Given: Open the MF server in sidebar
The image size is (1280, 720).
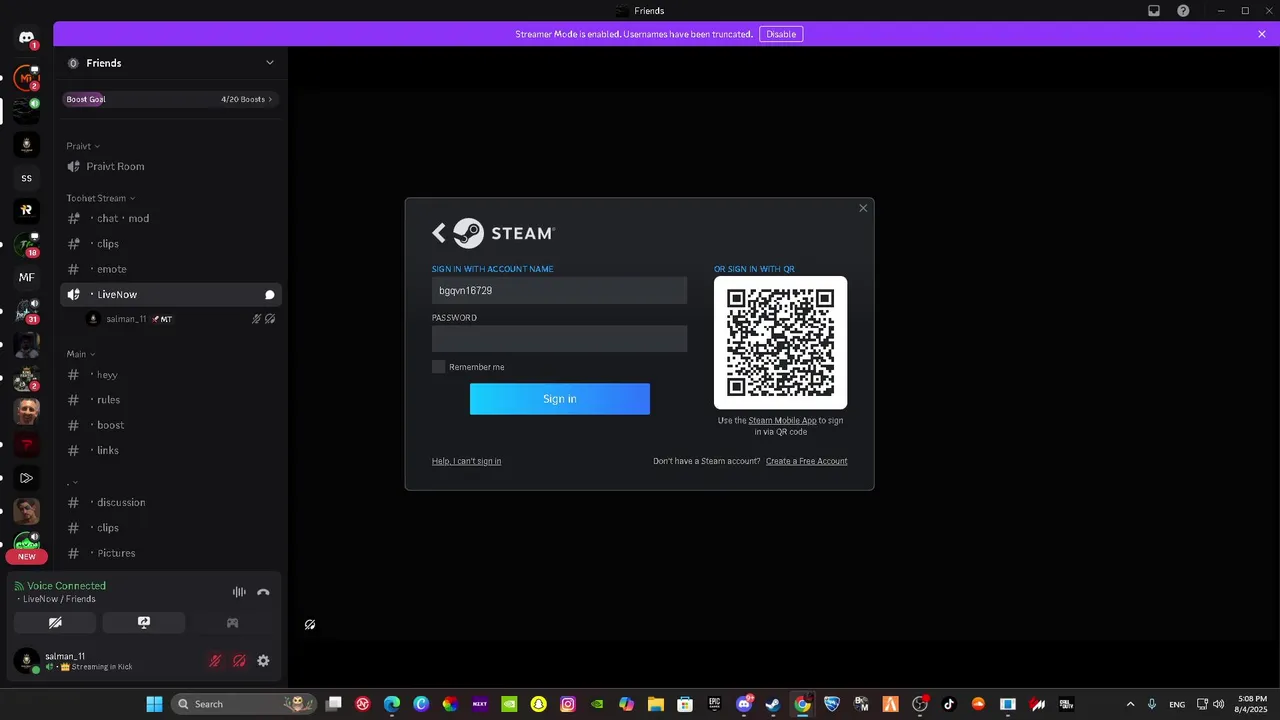Looking at the screenshot, I should (x=26, y=277).
